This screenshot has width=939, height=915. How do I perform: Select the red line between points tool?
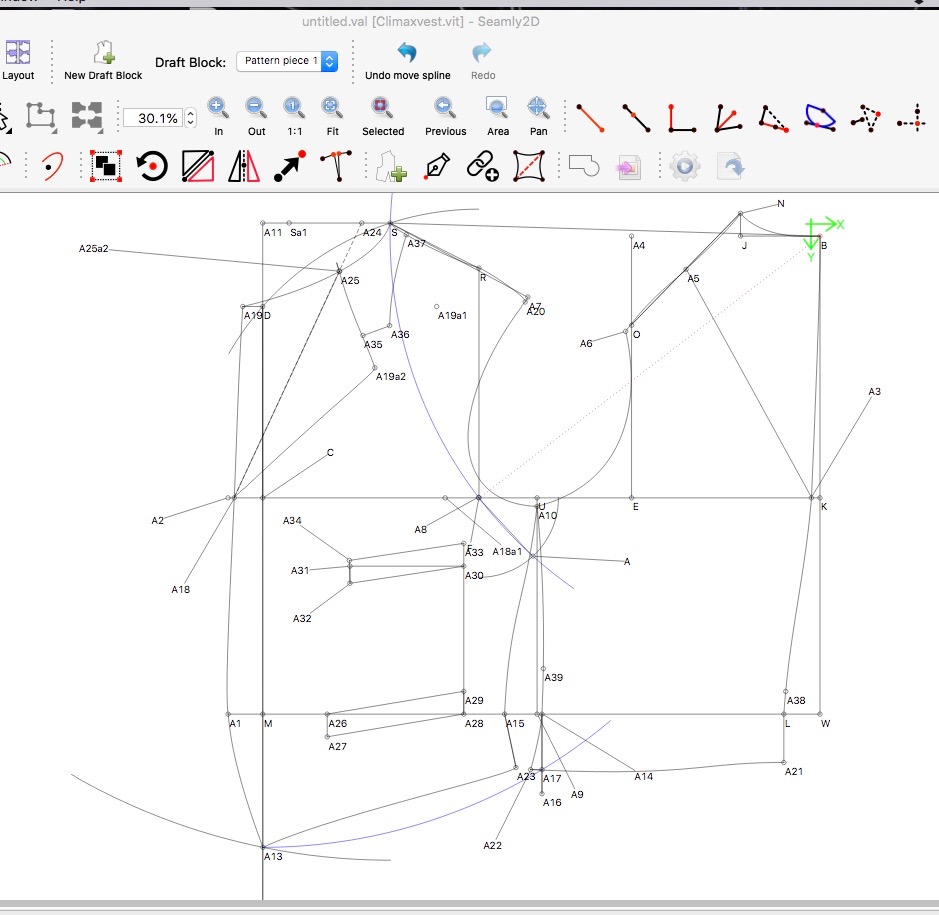point(590,117)
